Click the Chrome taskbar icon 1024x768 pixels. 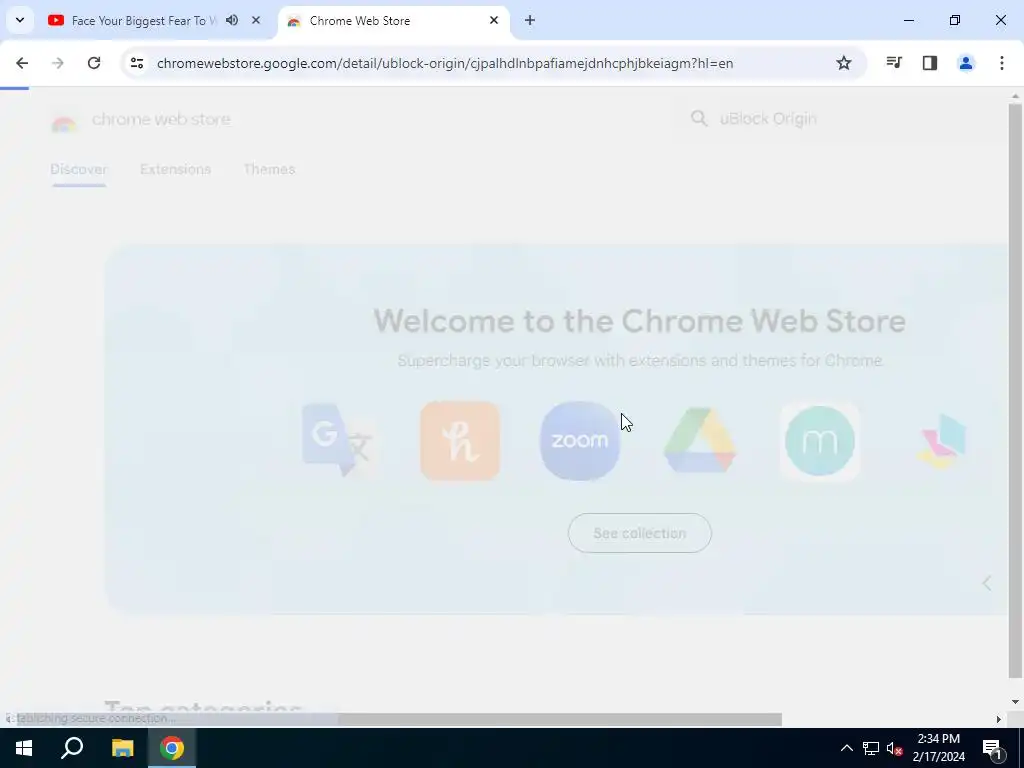pos(172,748)
